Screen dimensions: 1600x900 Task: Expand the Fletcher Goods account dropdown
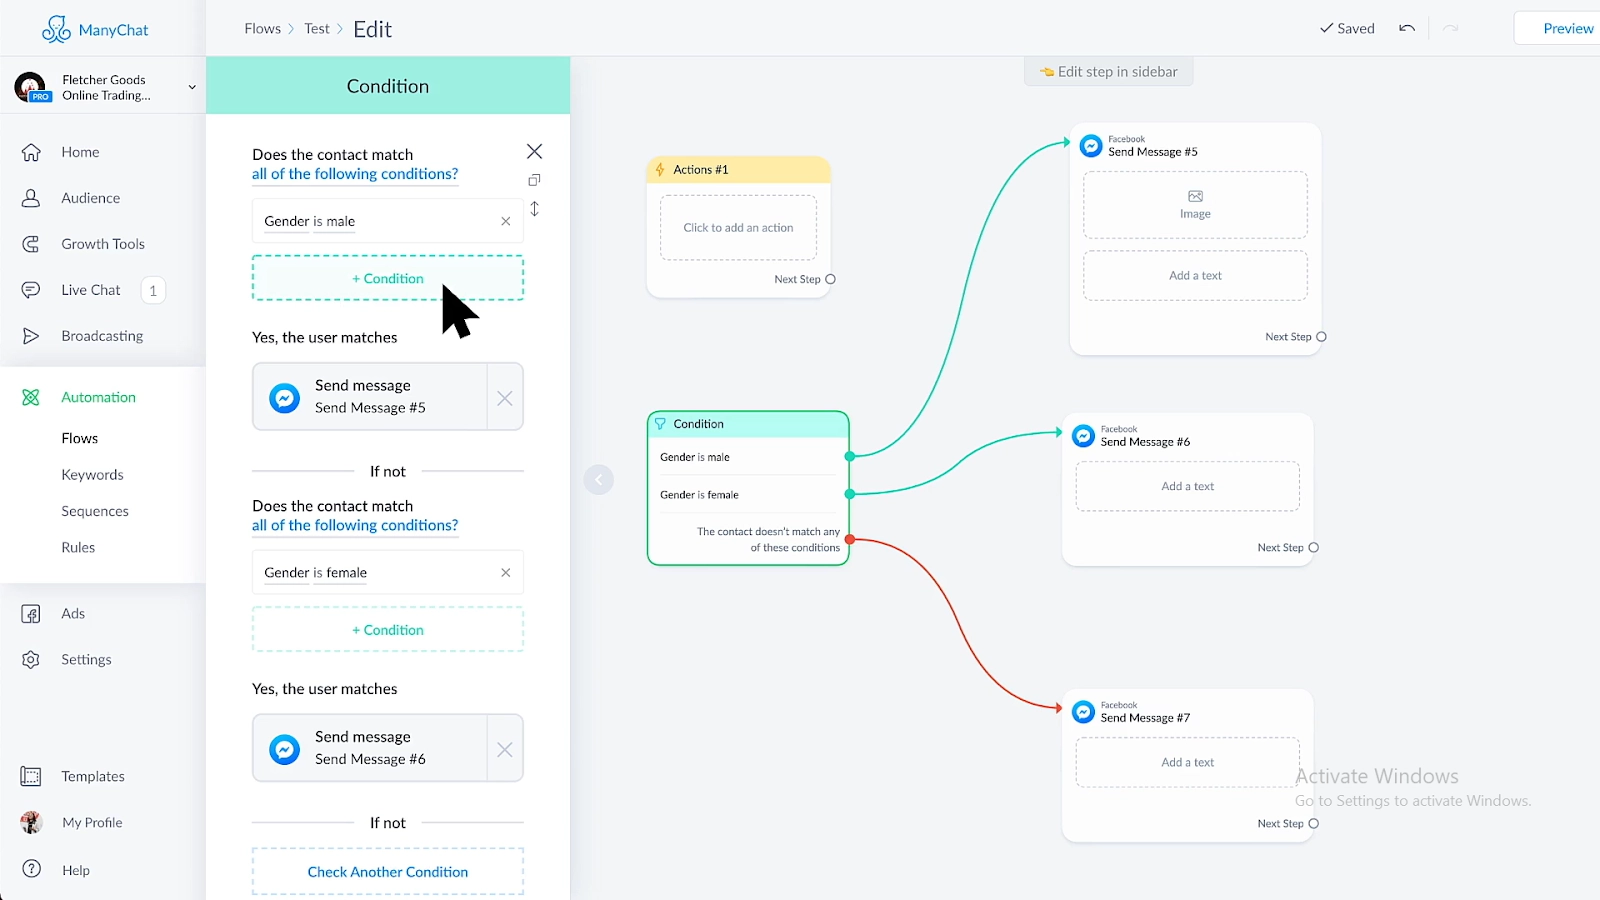192,87
